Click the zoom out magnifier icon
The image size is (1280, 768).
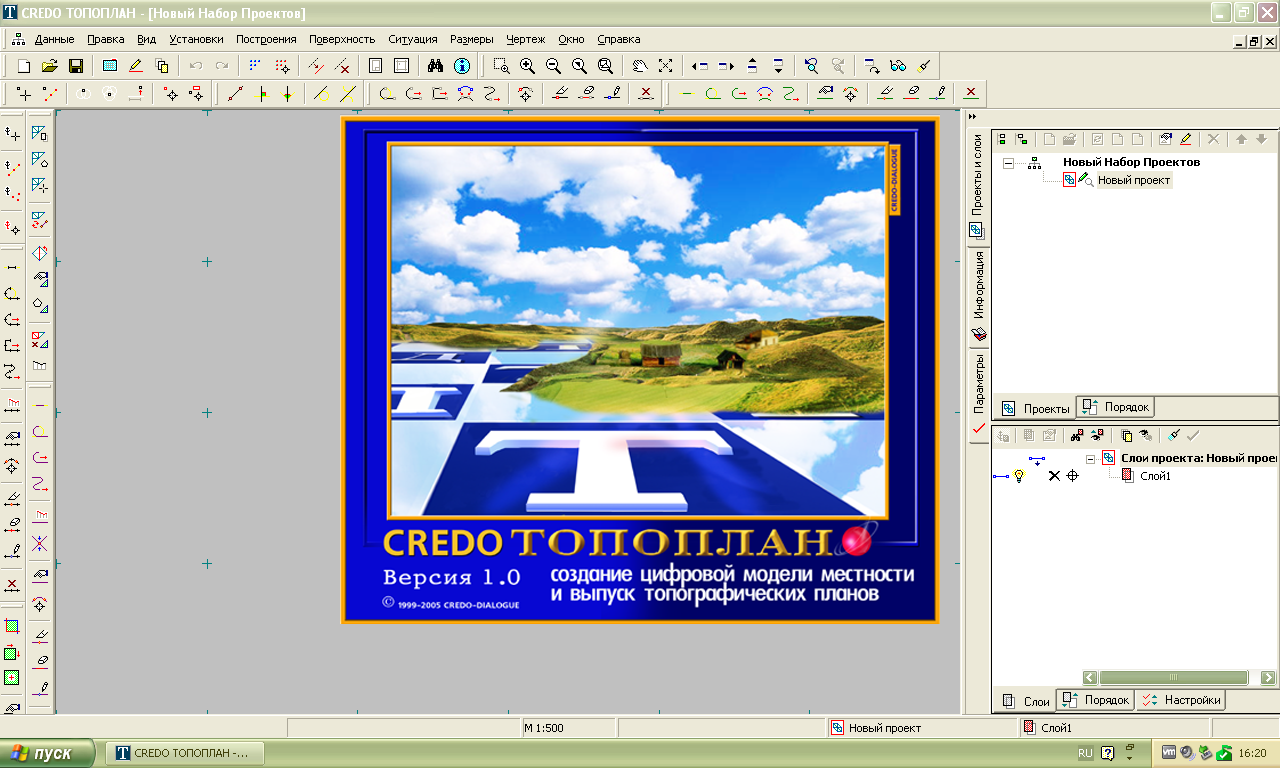click(x=553, y=66)
